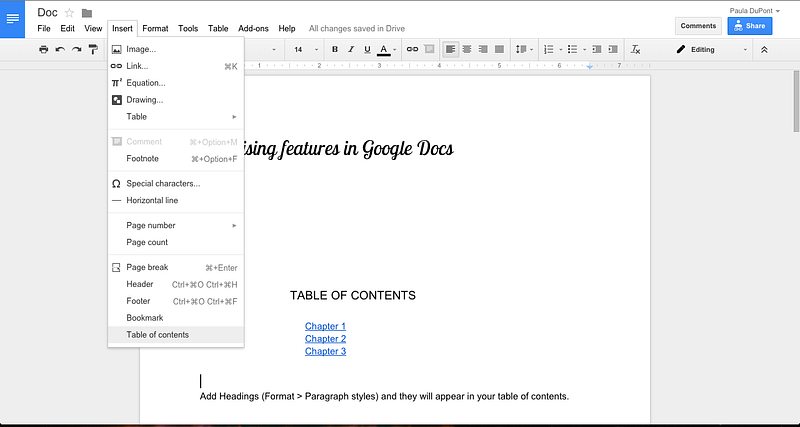The width and height of the screenshot is (800, 427).
Task: Follow the Chapter 1 link
Action: (326, 326)
